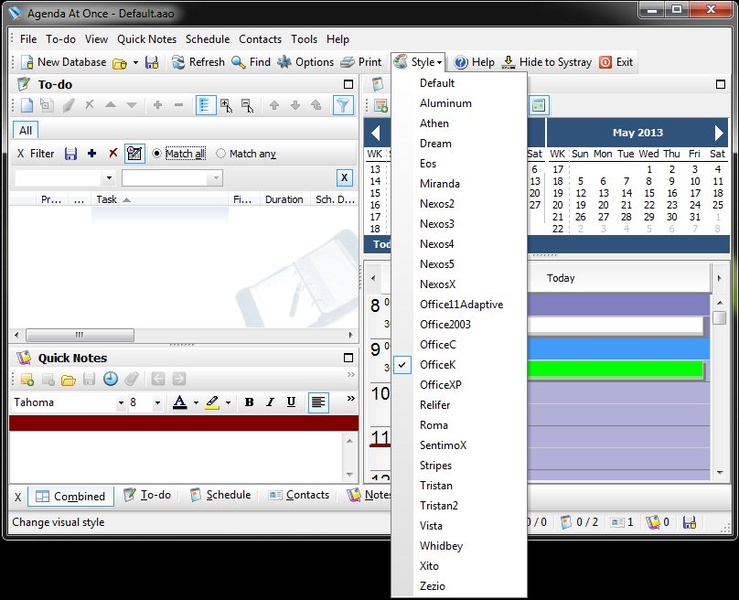Click the Help question mark icon
Viewport: 739px width, 600px height.
[461, 62]
